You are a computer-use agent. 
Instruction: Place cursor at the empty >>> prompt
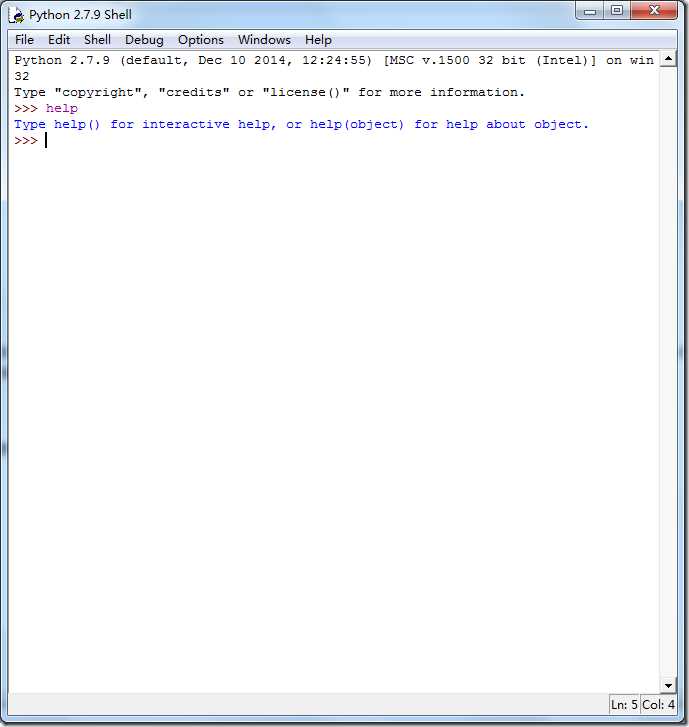[x=46, y=140]
